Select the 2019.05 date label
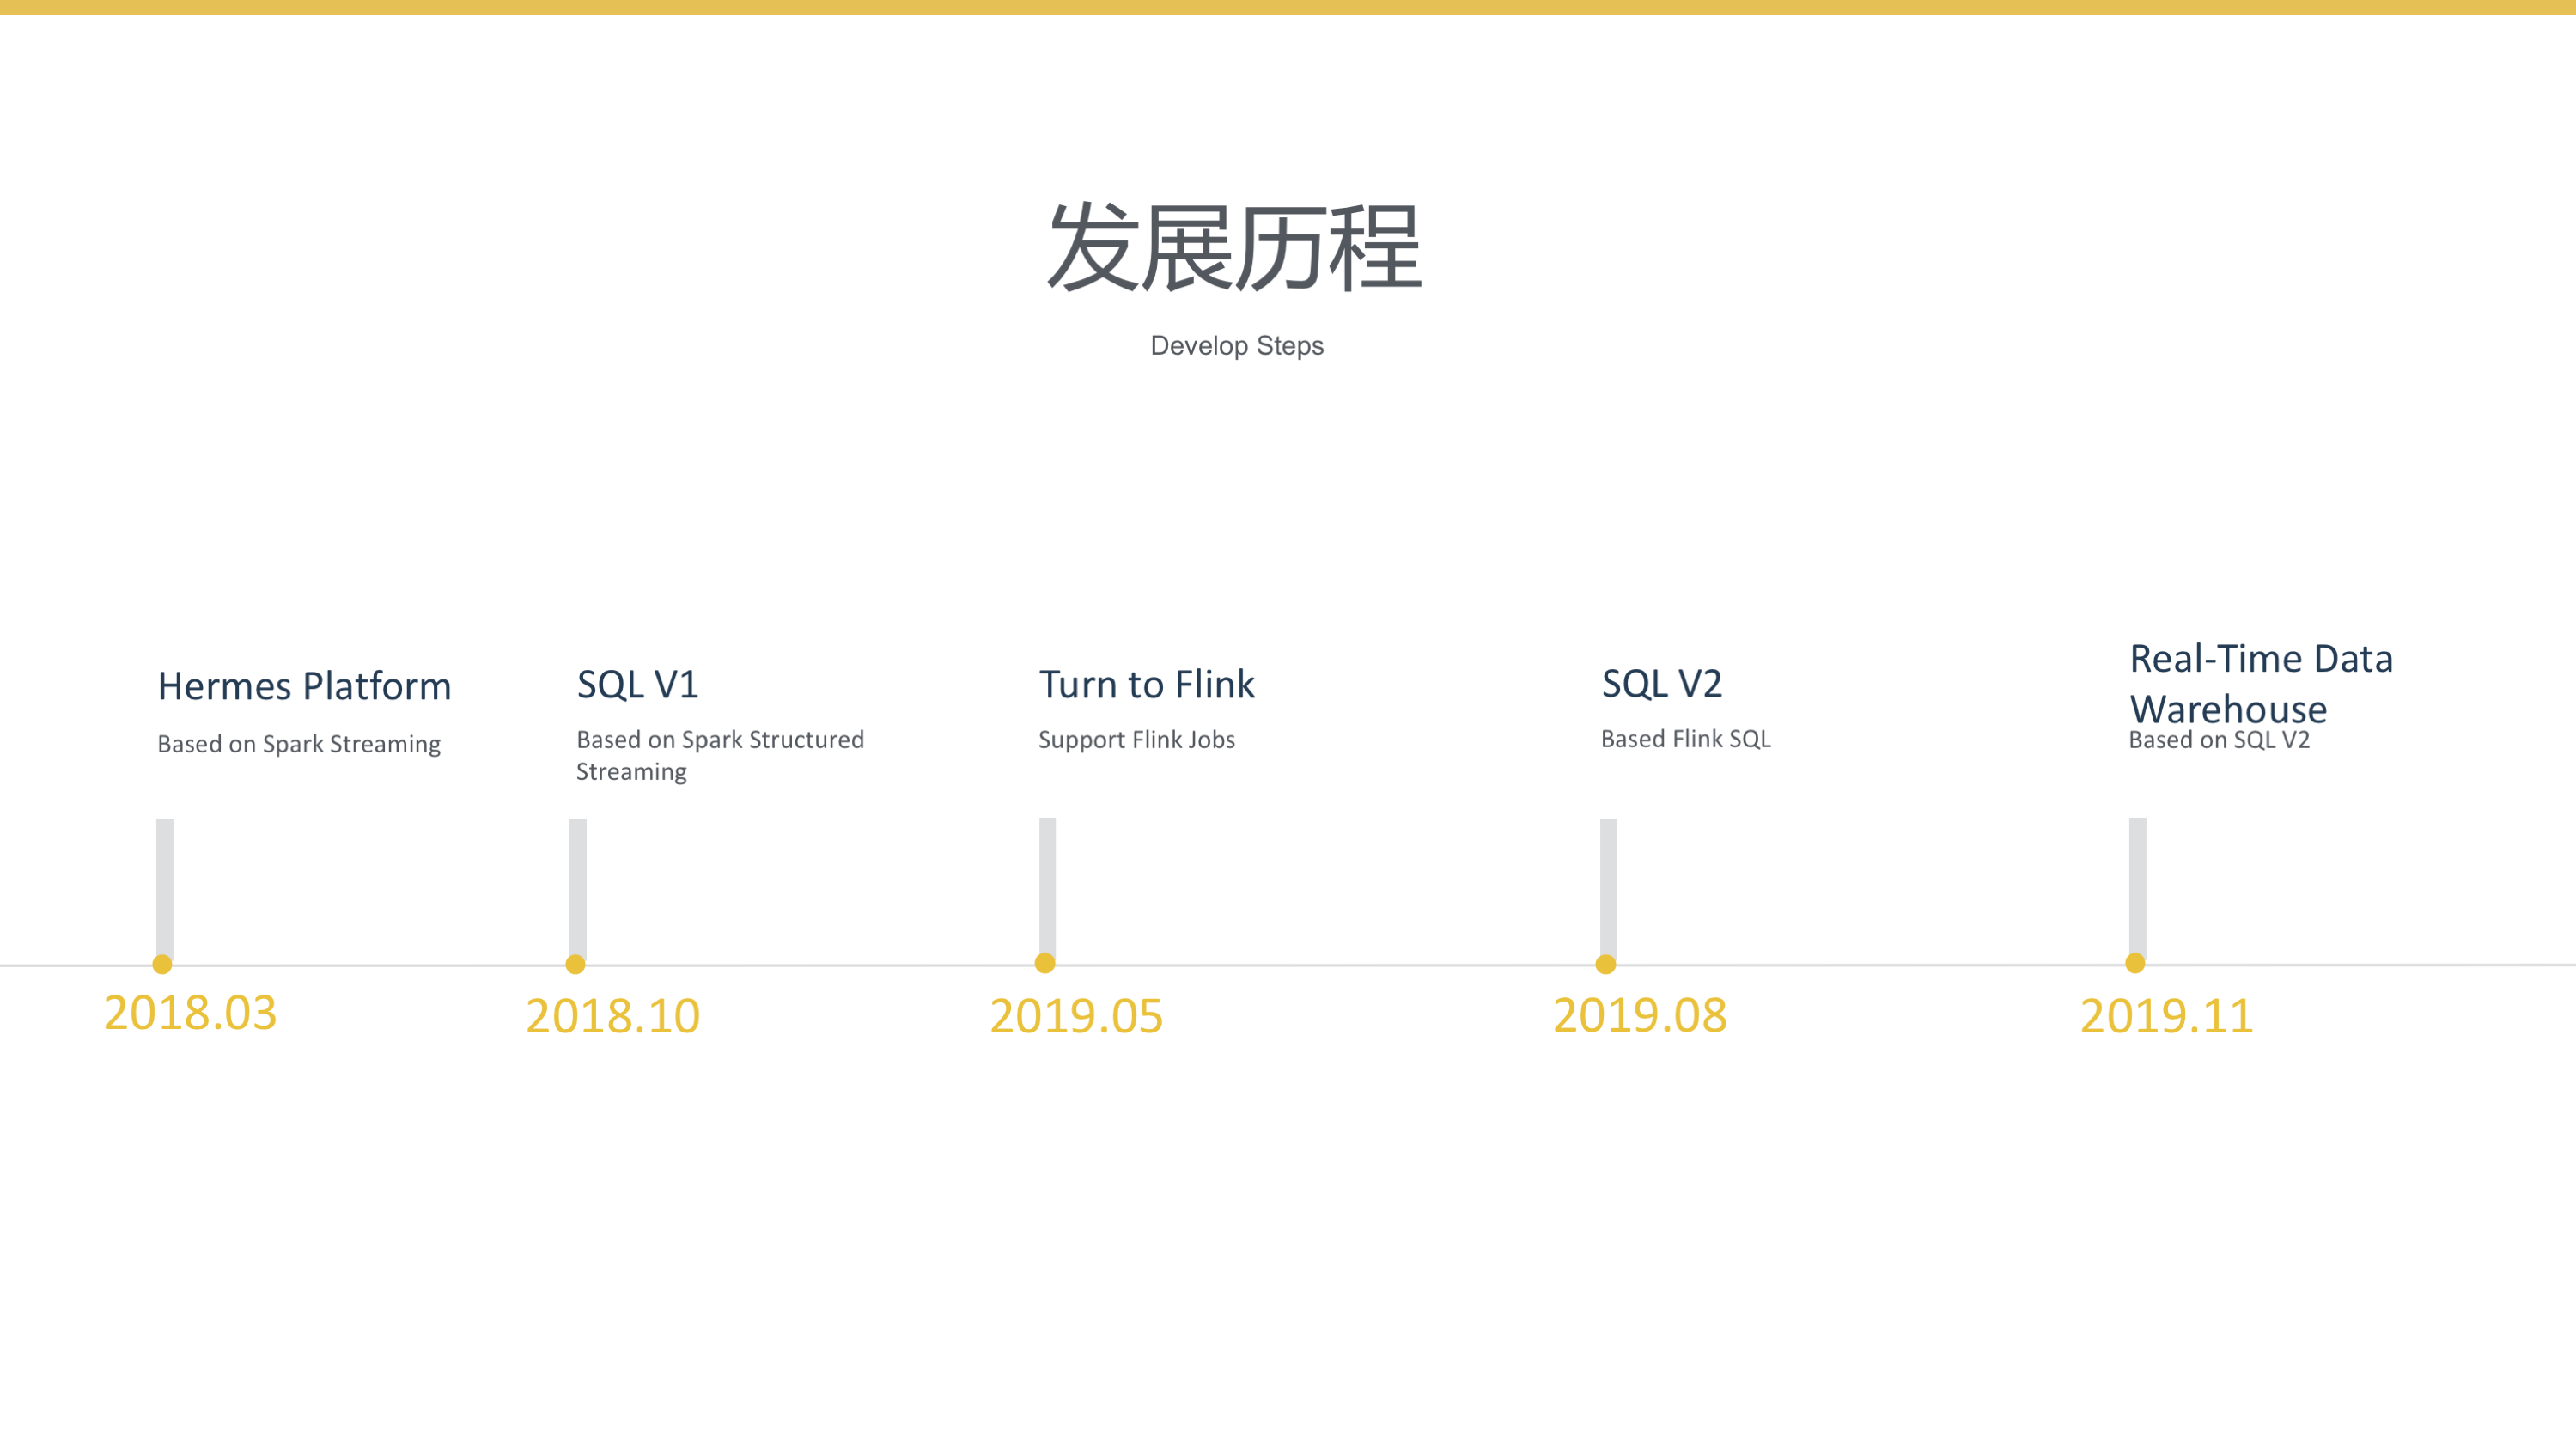This screenshot has height=1449, width=2576. [x=1076, y=1016]
